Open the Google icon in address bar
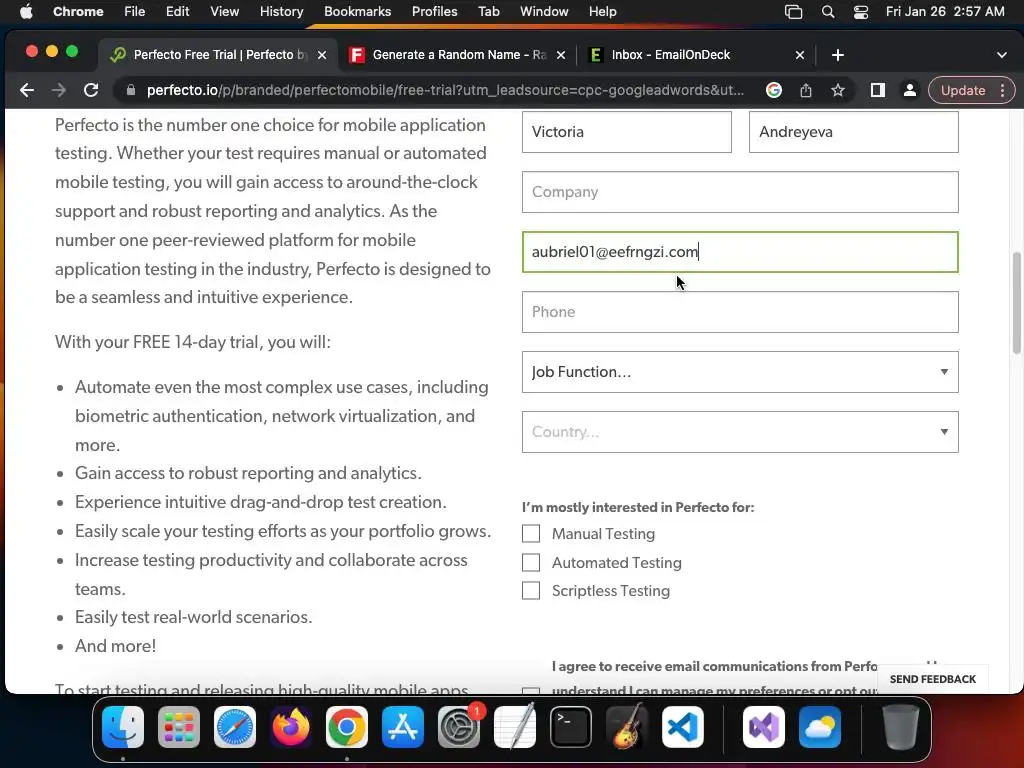1024x768 pixels. [774, 90]
